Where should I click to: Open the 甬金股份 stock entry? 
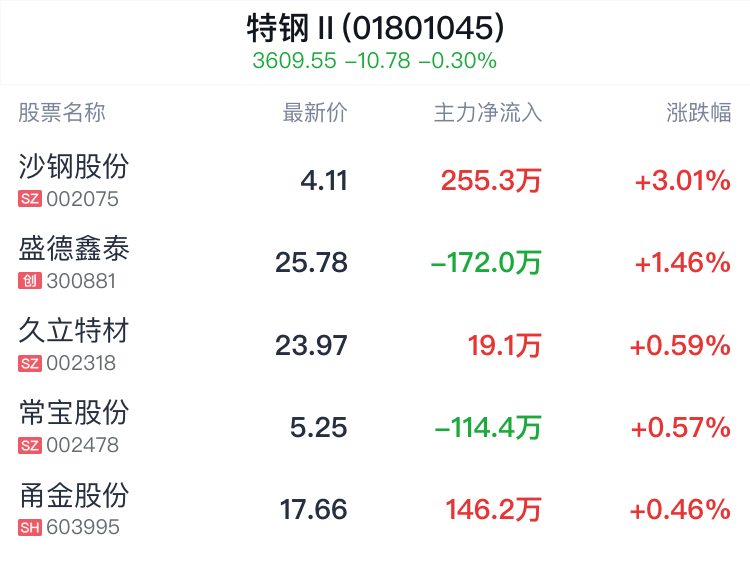coord(375,509)
